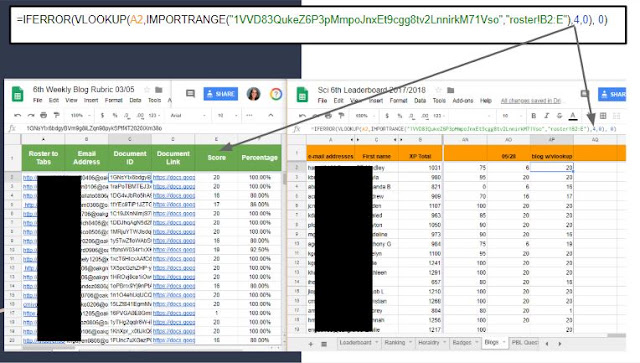Click the SHARE button in Leaderboard window

click(x=612, y=94)
